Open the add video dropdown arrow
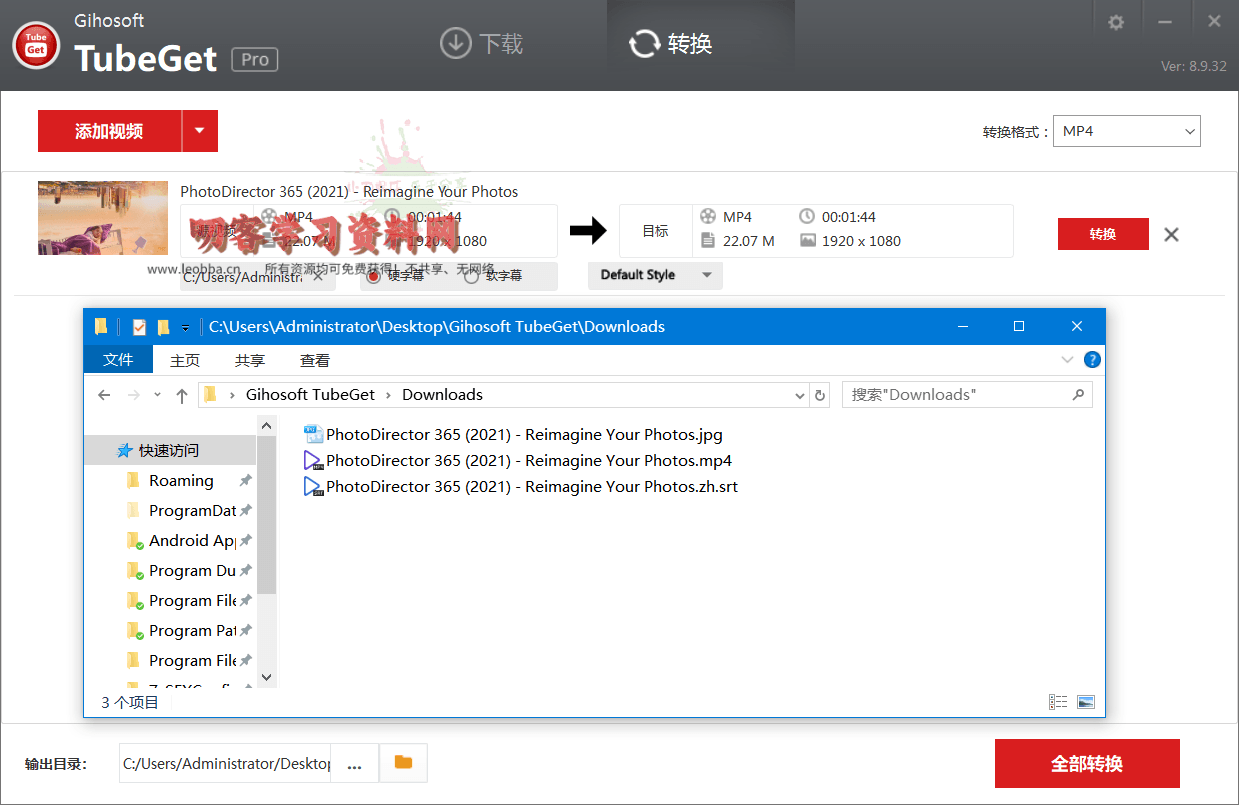The width and height of the screenshot is (1239, 805). [x=200, y=131]
